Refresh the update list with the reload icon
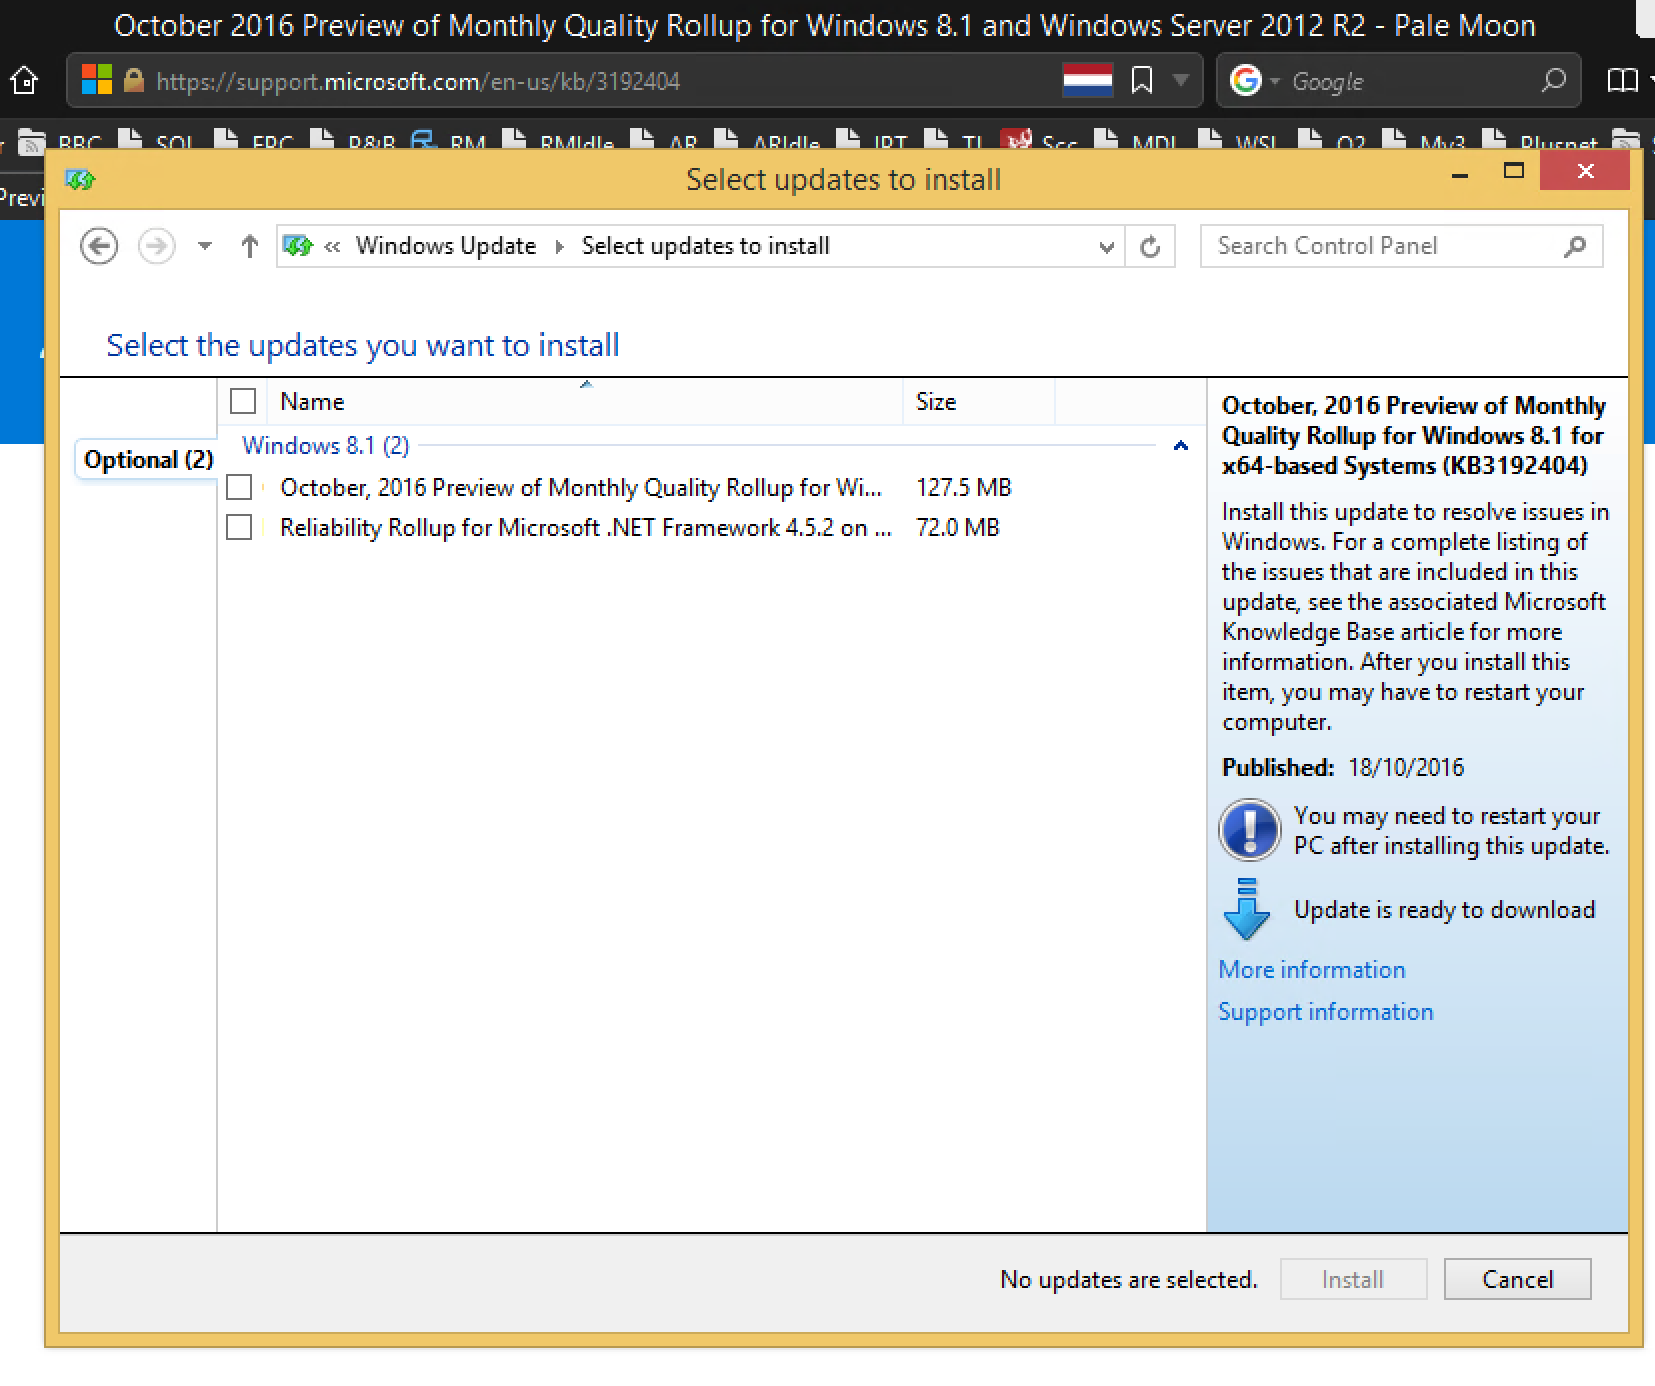The width and height of the screenshot is (1655, 1386). pyautogui.click(x=1150, y=246)
